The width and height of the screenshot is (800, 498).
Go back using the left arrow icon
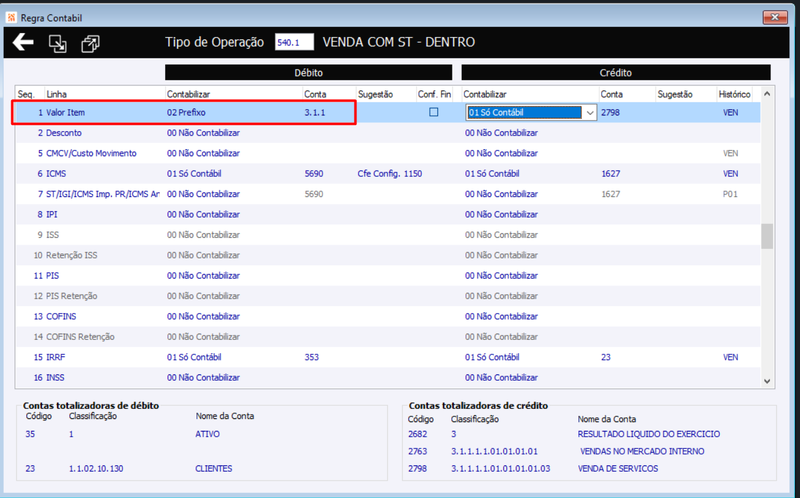coord(23,42)
